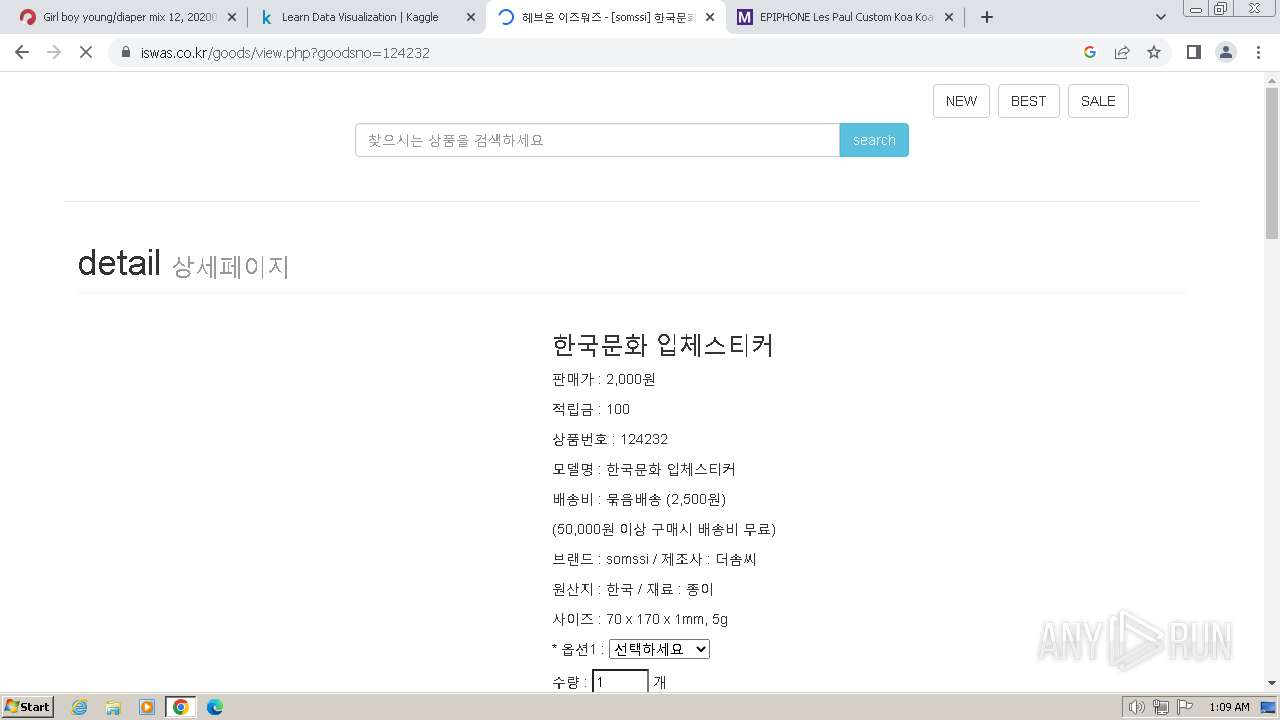
Task: Launch Internet Explorer from taskbar
Action: point(79,707)
